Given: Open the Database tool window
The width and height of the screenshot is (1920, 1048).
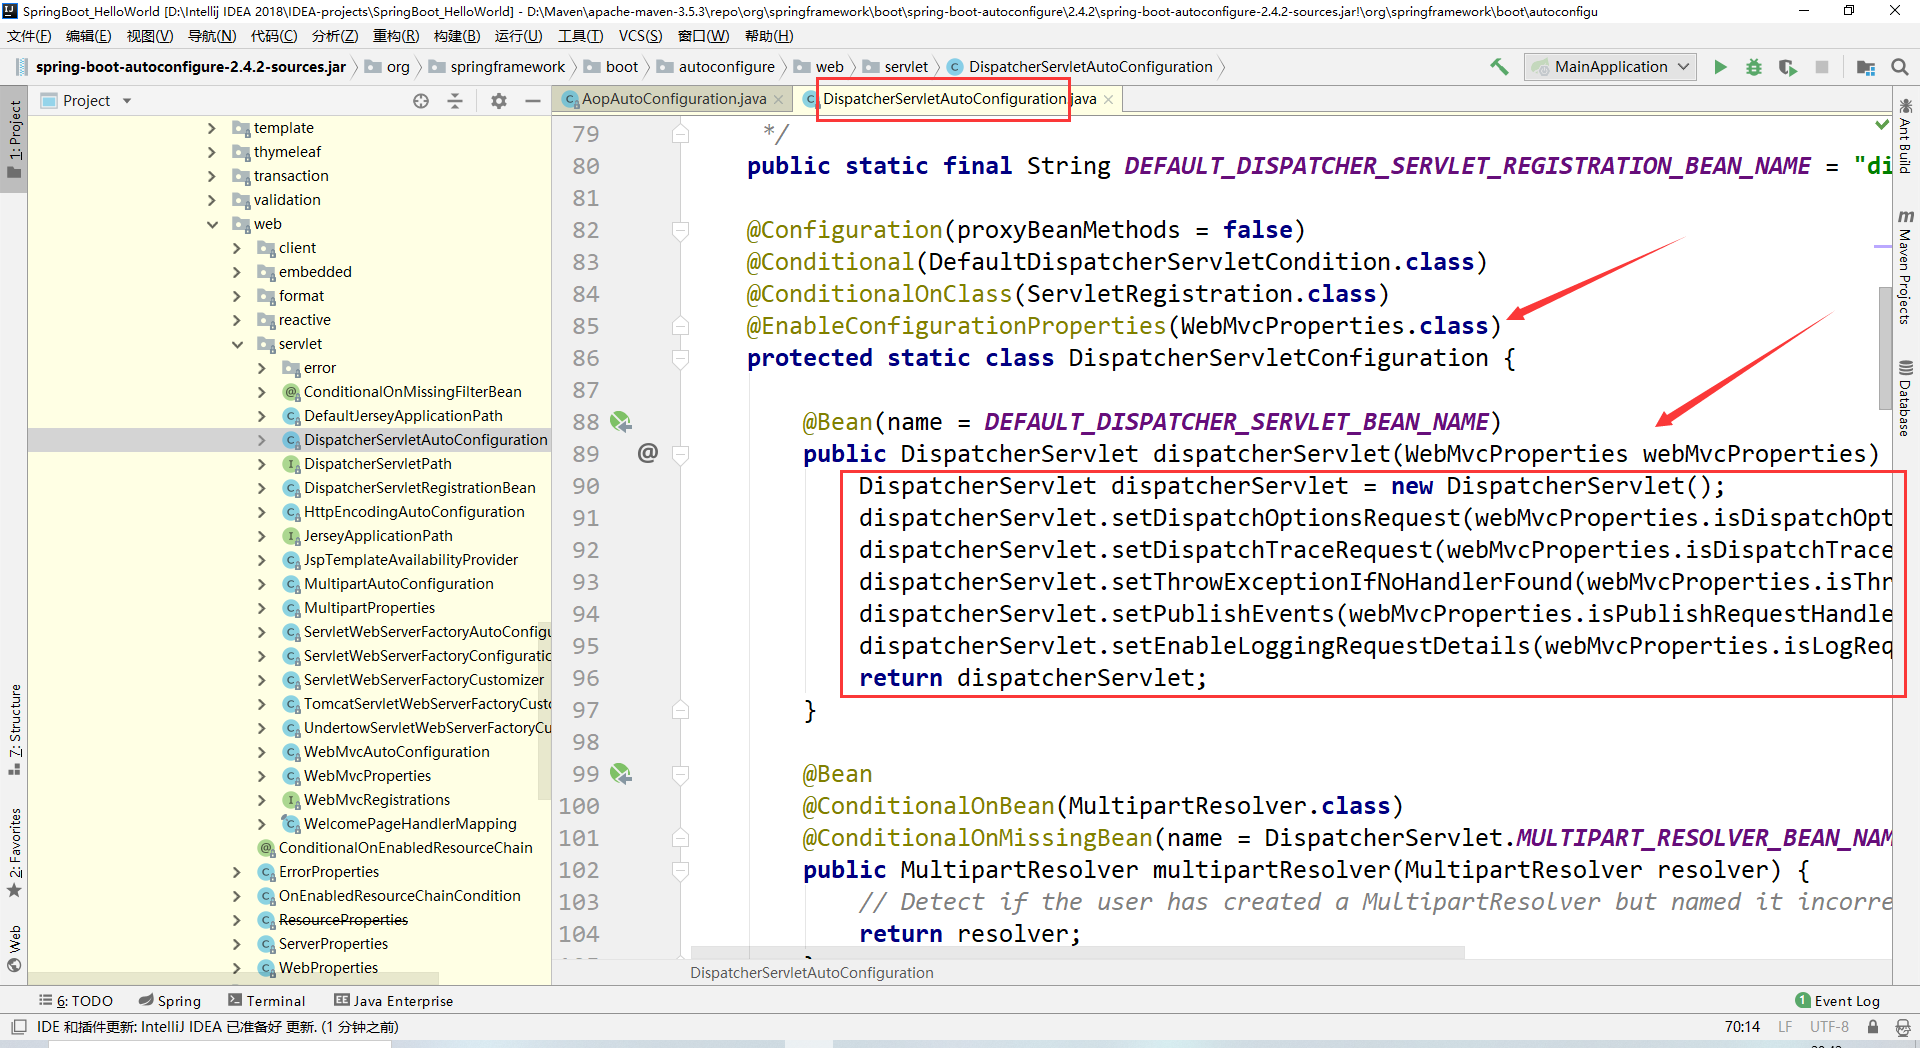Looking at the screenshot, I should (x=1905, y=398).
